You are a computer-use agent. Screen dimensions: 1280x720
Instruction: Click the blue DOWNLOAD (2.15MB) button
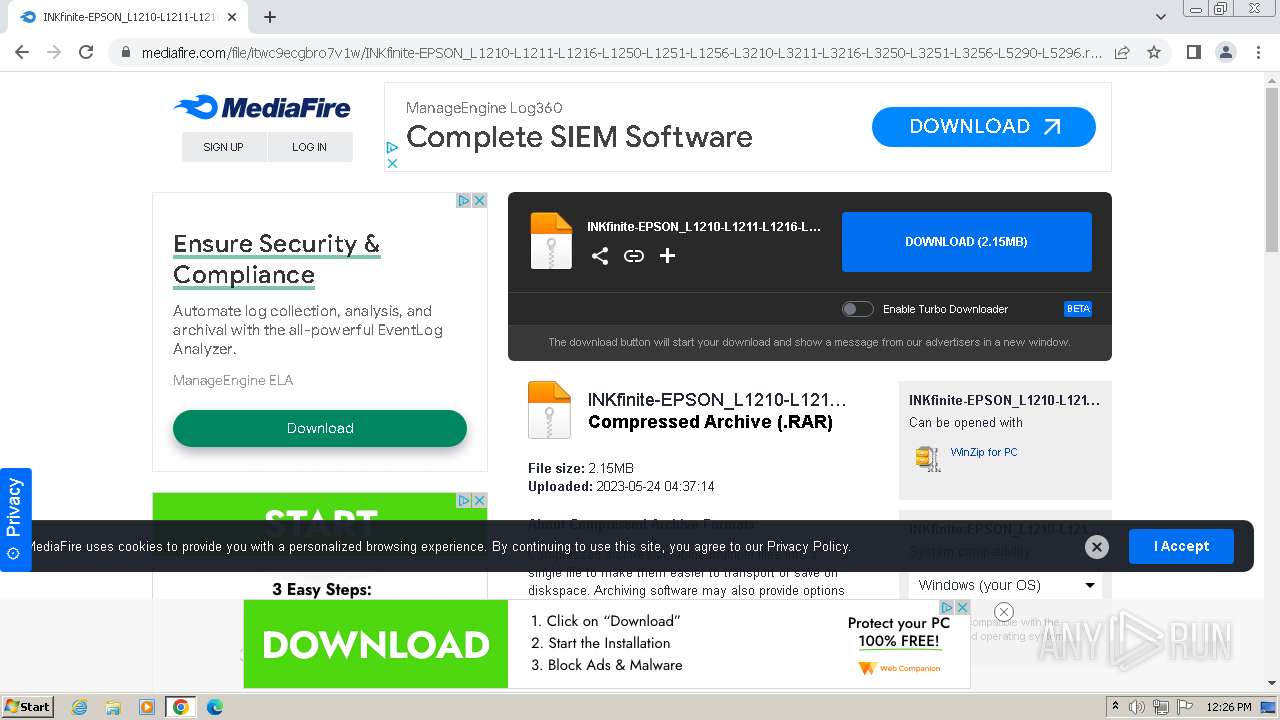[967, 242]
